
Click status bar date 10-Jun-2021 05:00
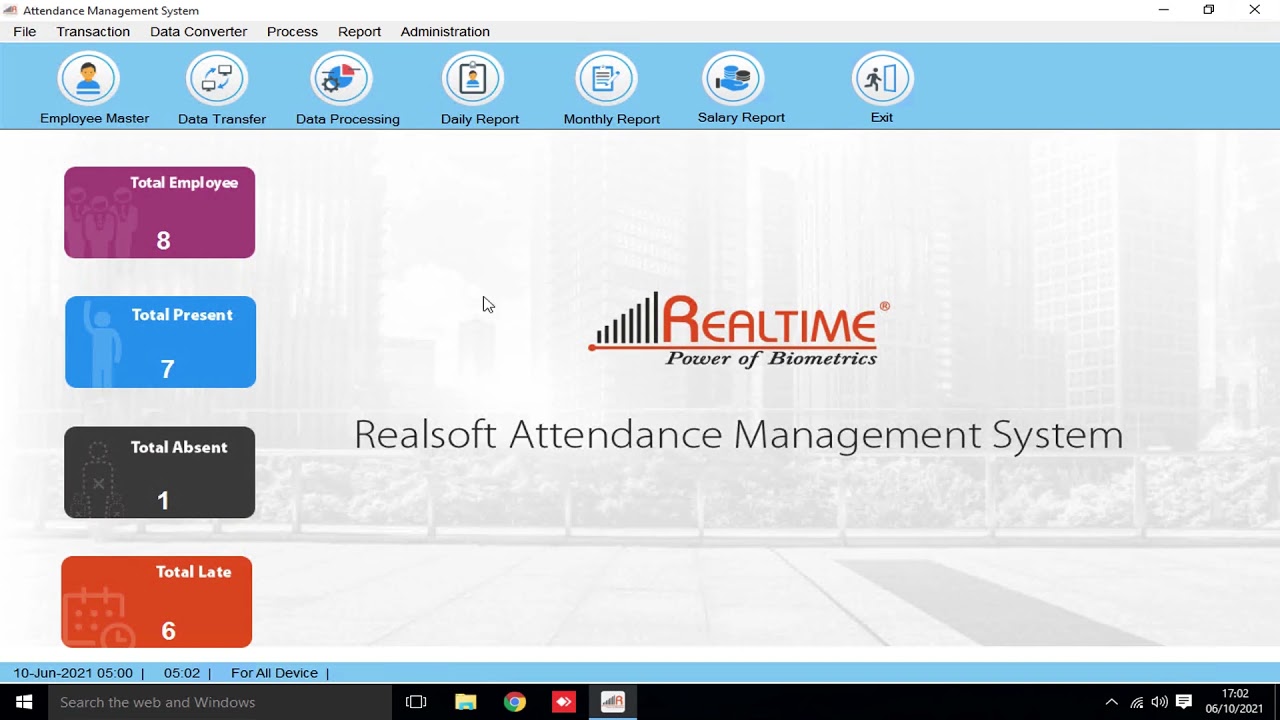[73, 673]
